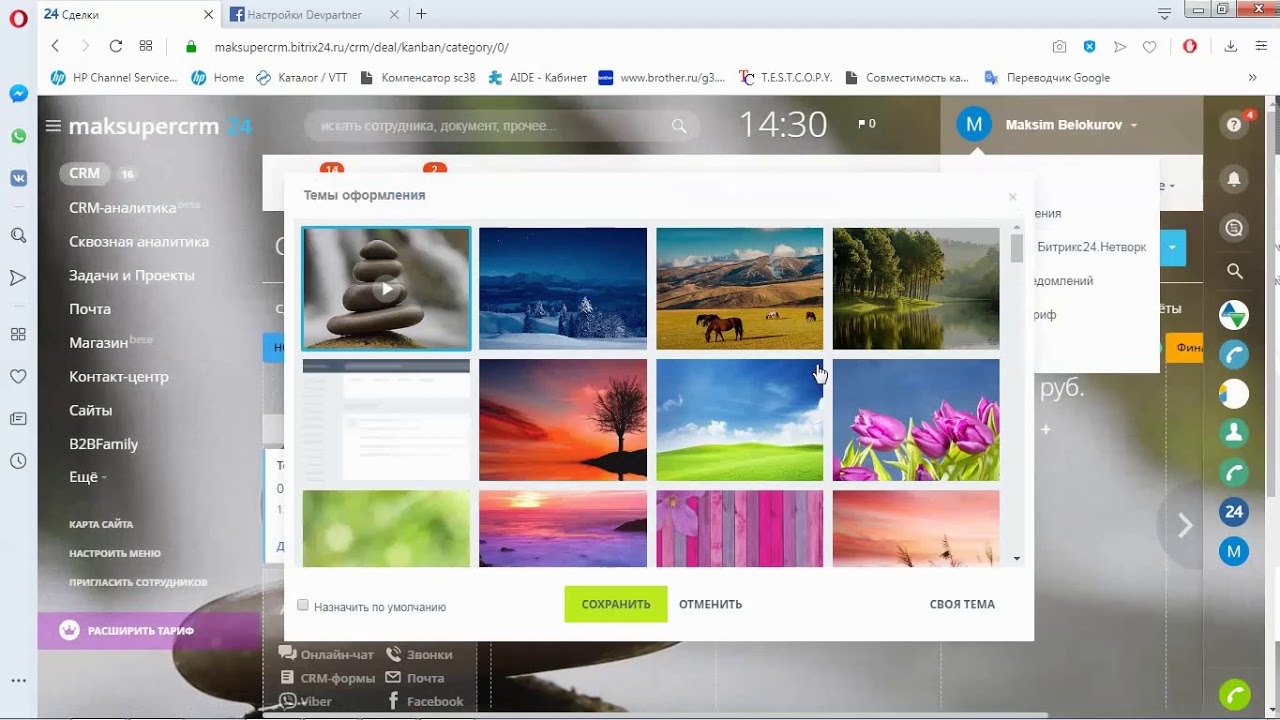The height and width of the screenshot is (720, 1280).
Task: Select the horses and mountains theme
Action: pyautogui.click(x=740, y=289)
